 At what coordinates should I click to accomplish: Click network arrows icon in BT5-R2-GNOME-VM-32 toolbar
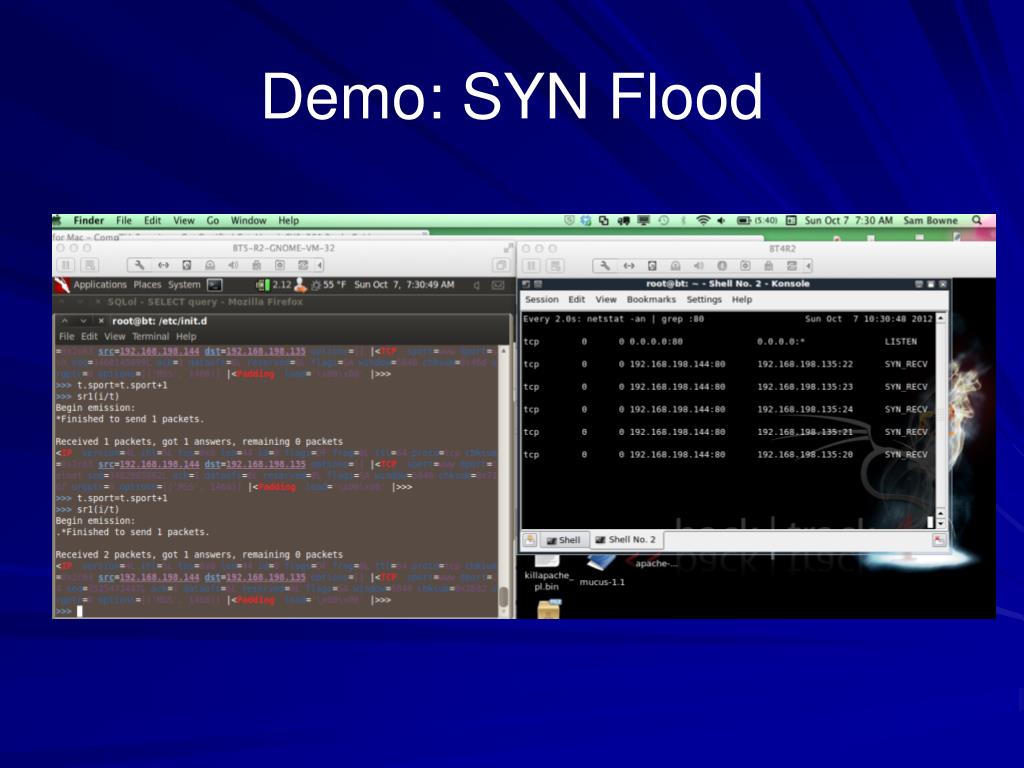tap(163, 265)
